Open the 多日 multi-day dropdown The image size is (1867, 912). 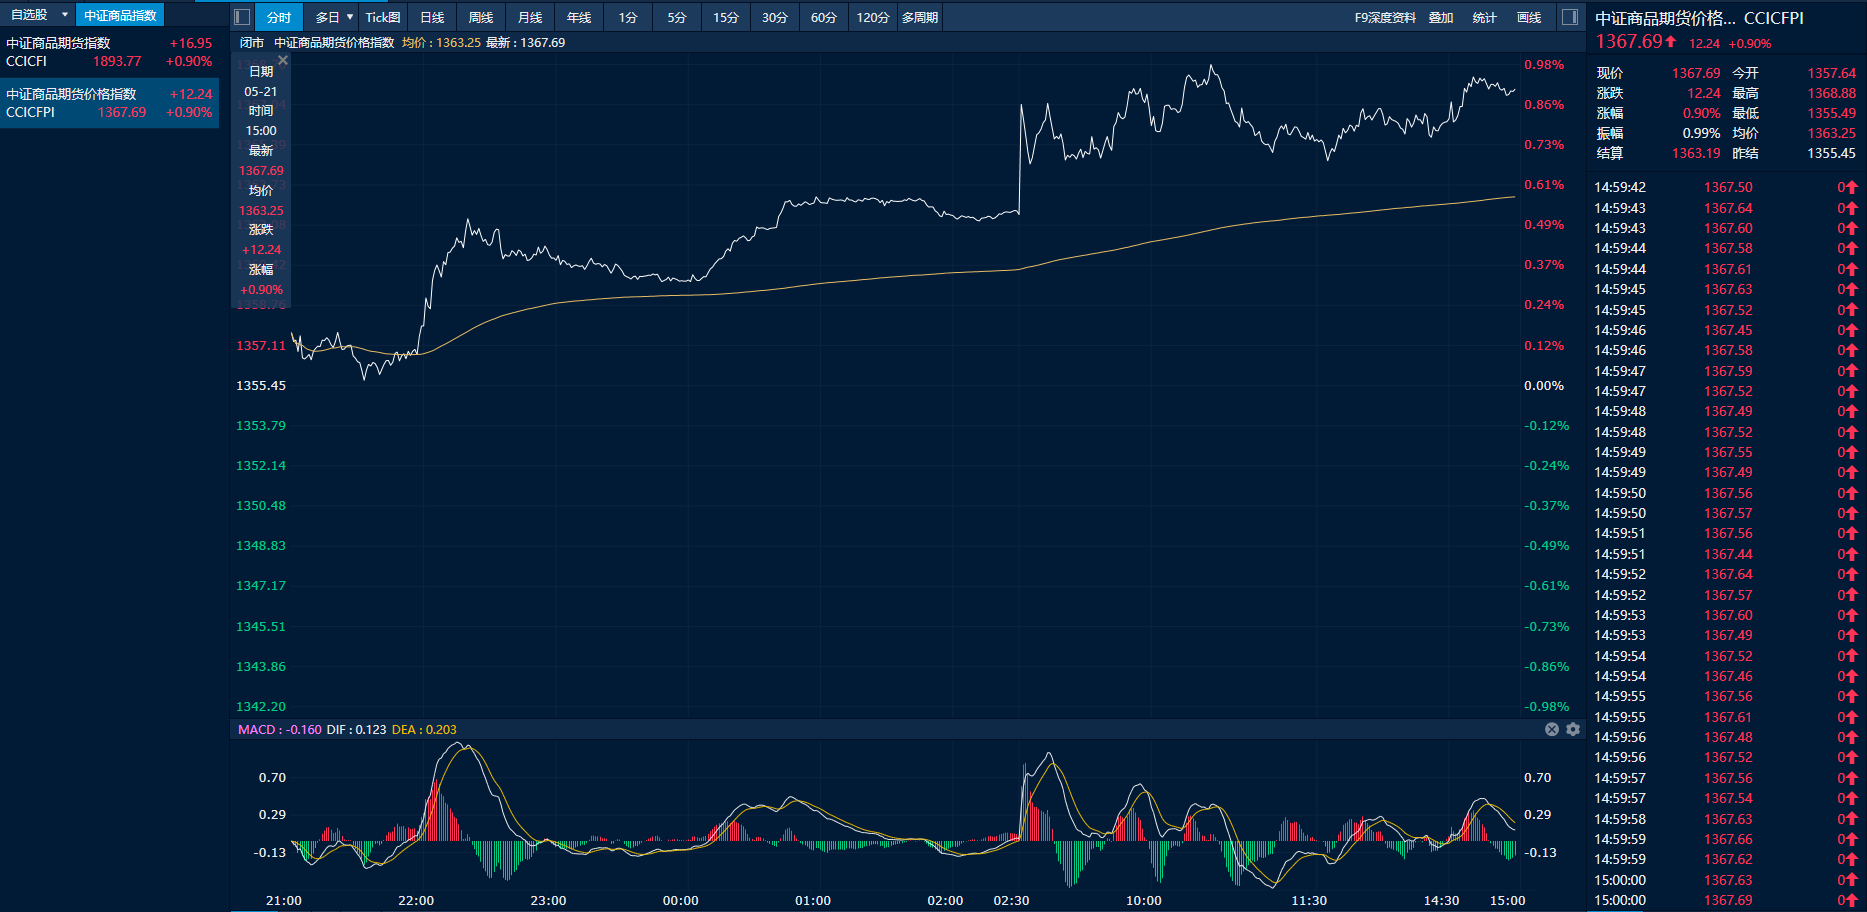coord(334,17)
